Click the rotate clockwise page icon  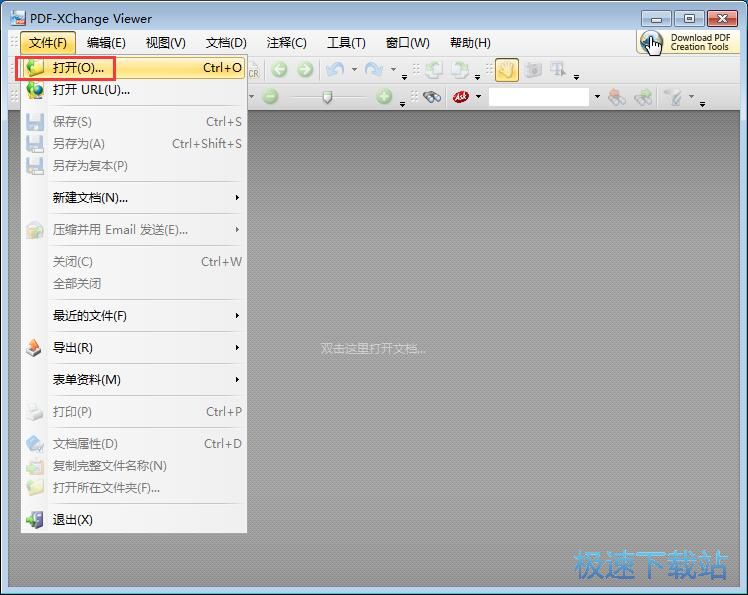pyautogui.click(x=460, y=70)
